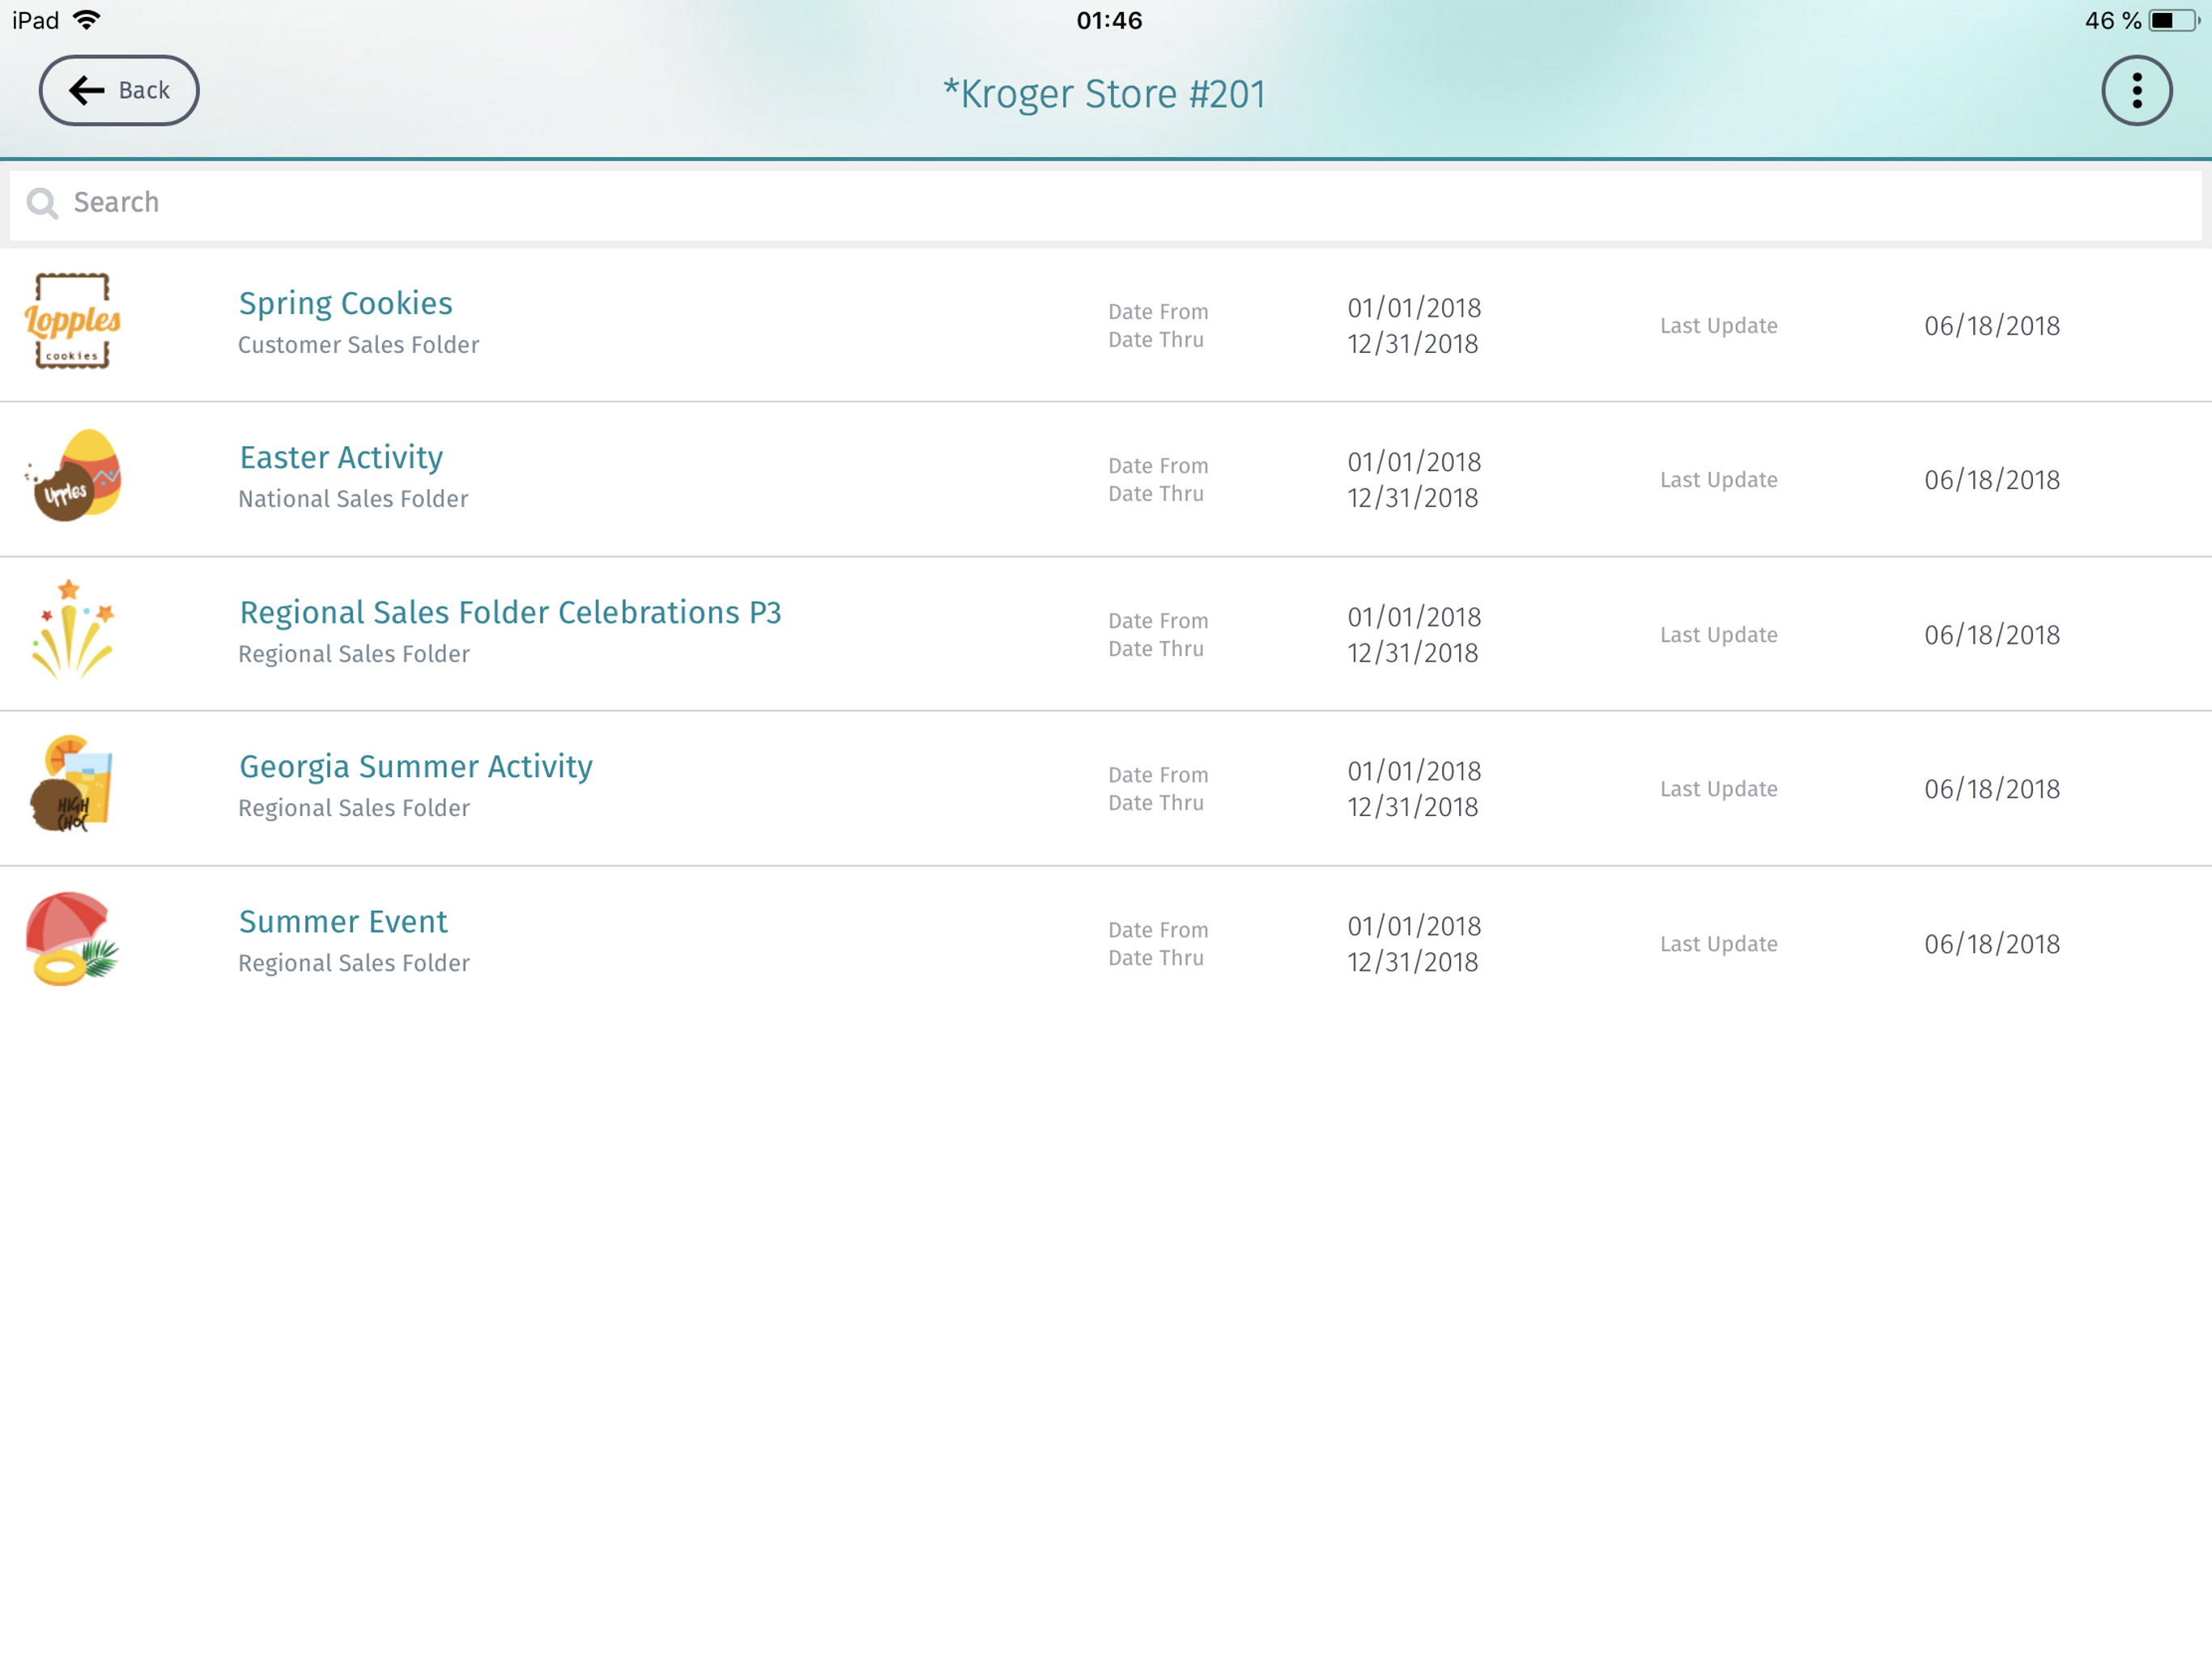The width and height of the screenshot is (2212, 1658).
Task: Select Easter Activity date thru 12/31/2018
Action: click(x=1412, y=498)
